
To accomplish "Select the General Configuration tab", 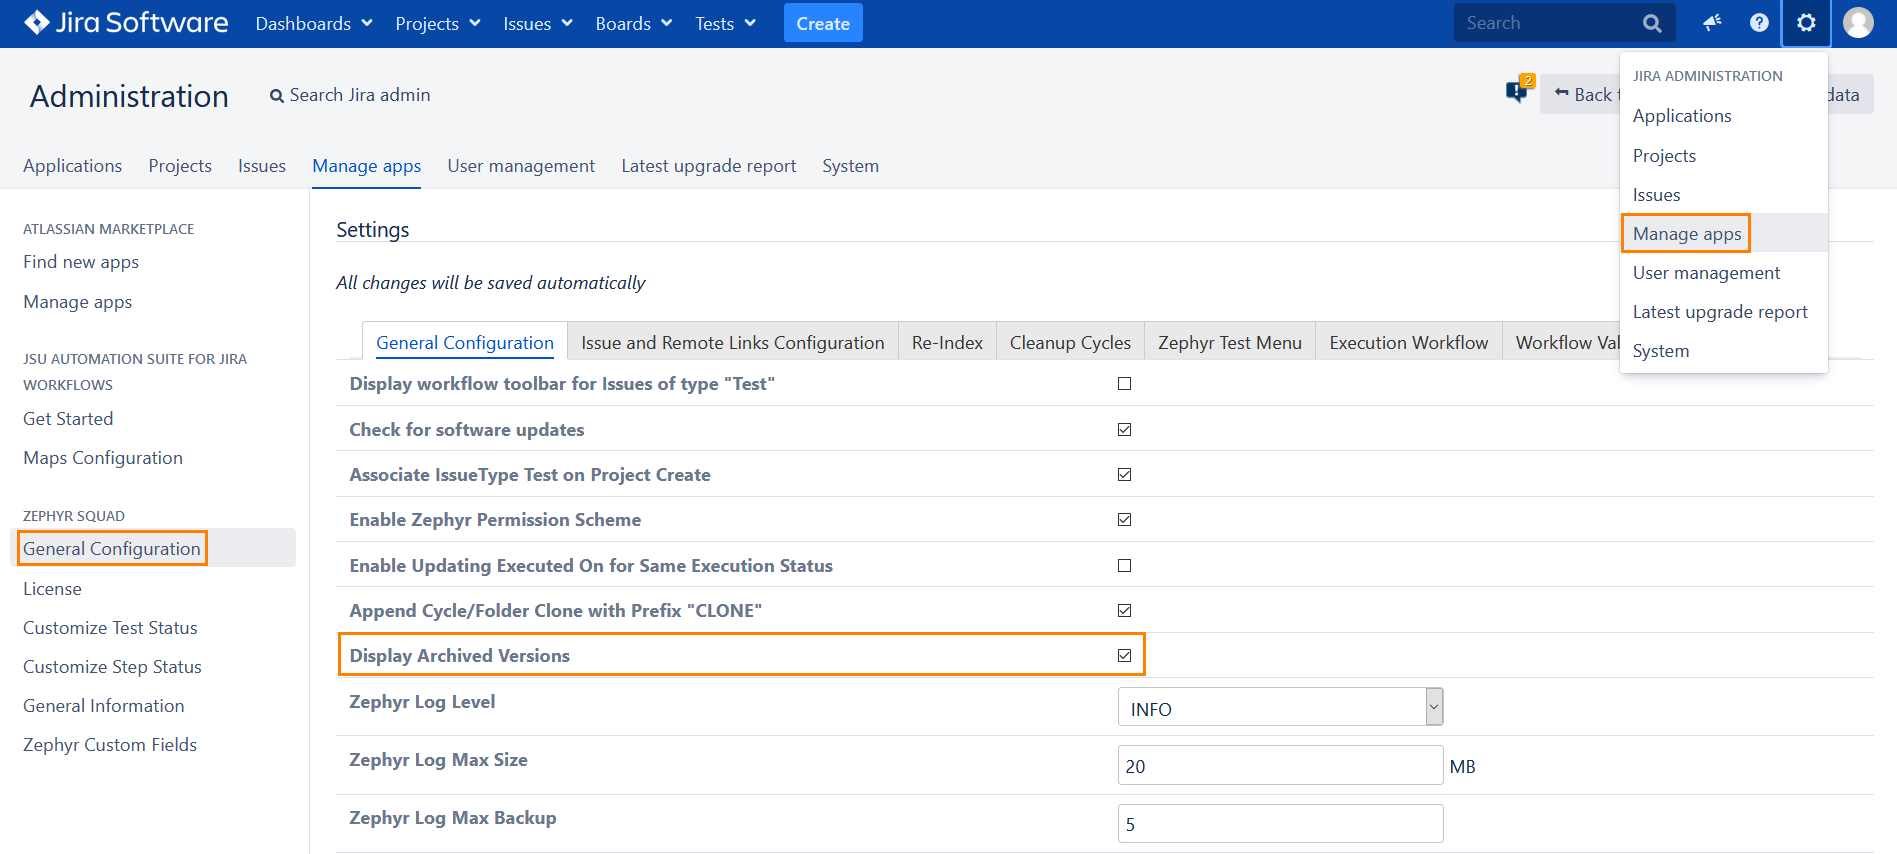I will (x=465, y=343).
